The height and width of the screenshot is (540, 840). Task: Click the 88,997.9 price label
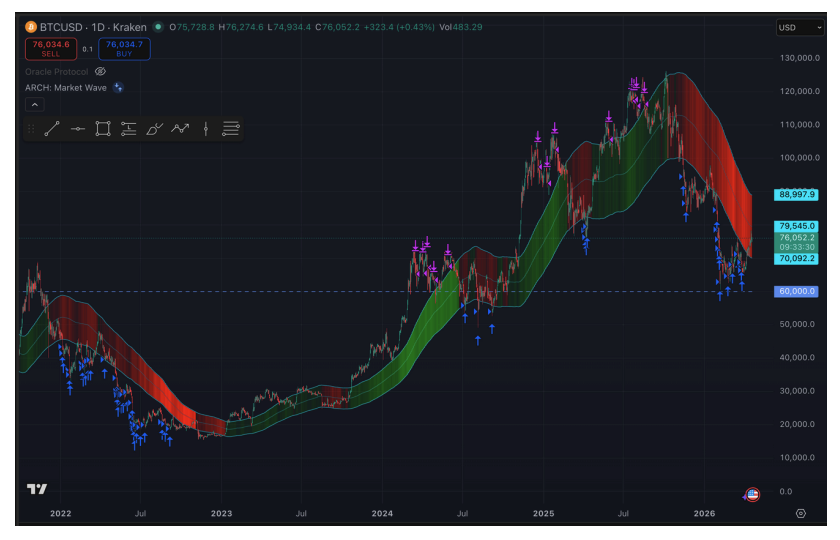pos(796,194)
